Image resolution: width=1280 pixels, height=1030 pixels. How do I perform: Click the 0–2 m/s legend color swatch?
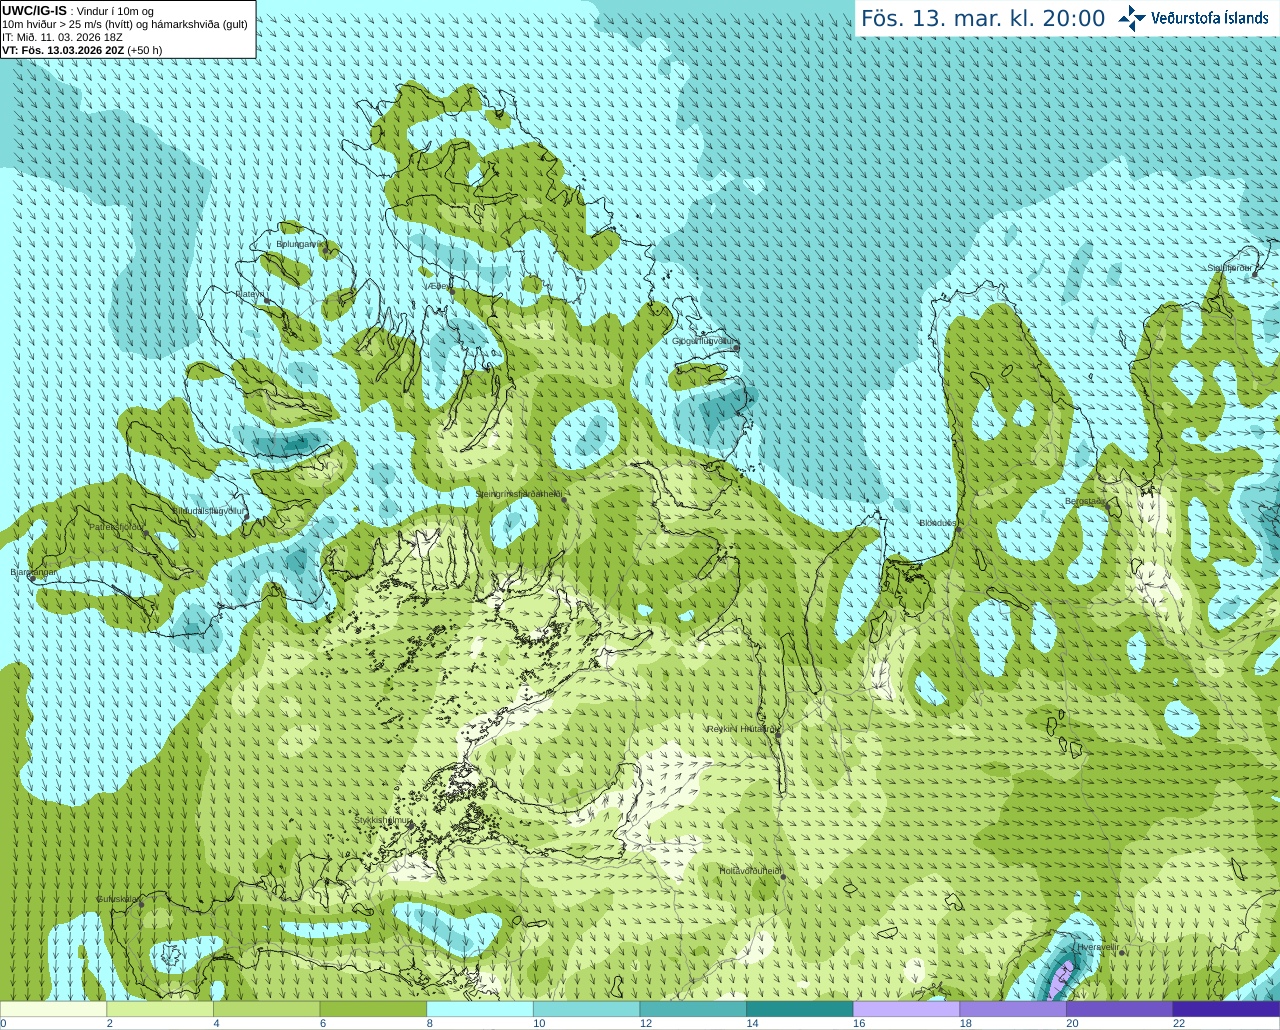pyautogui.click(x=53, y=1009)
